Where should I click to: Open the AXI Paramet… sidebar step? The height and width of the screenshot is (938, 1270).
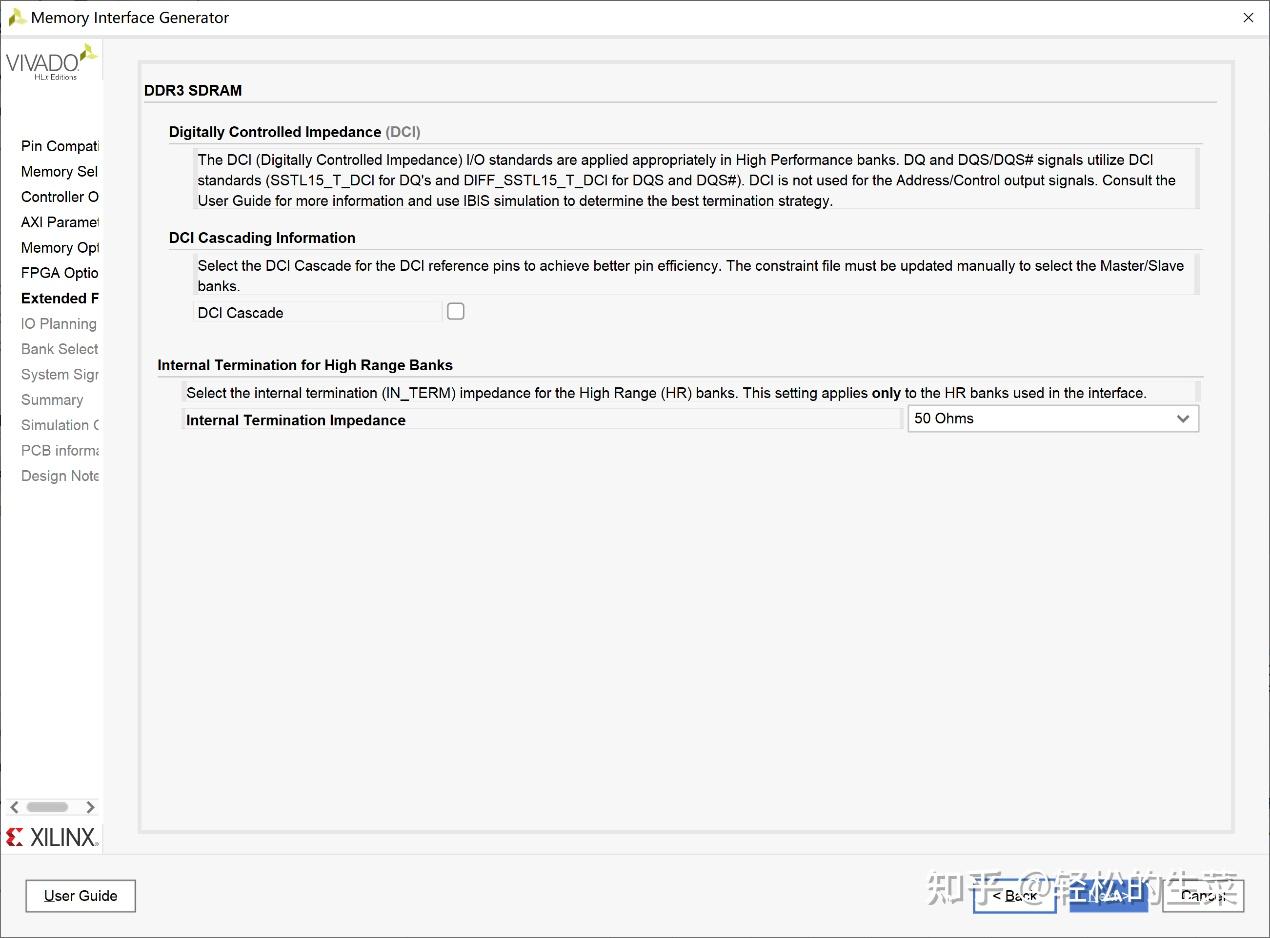coord(60,222)
